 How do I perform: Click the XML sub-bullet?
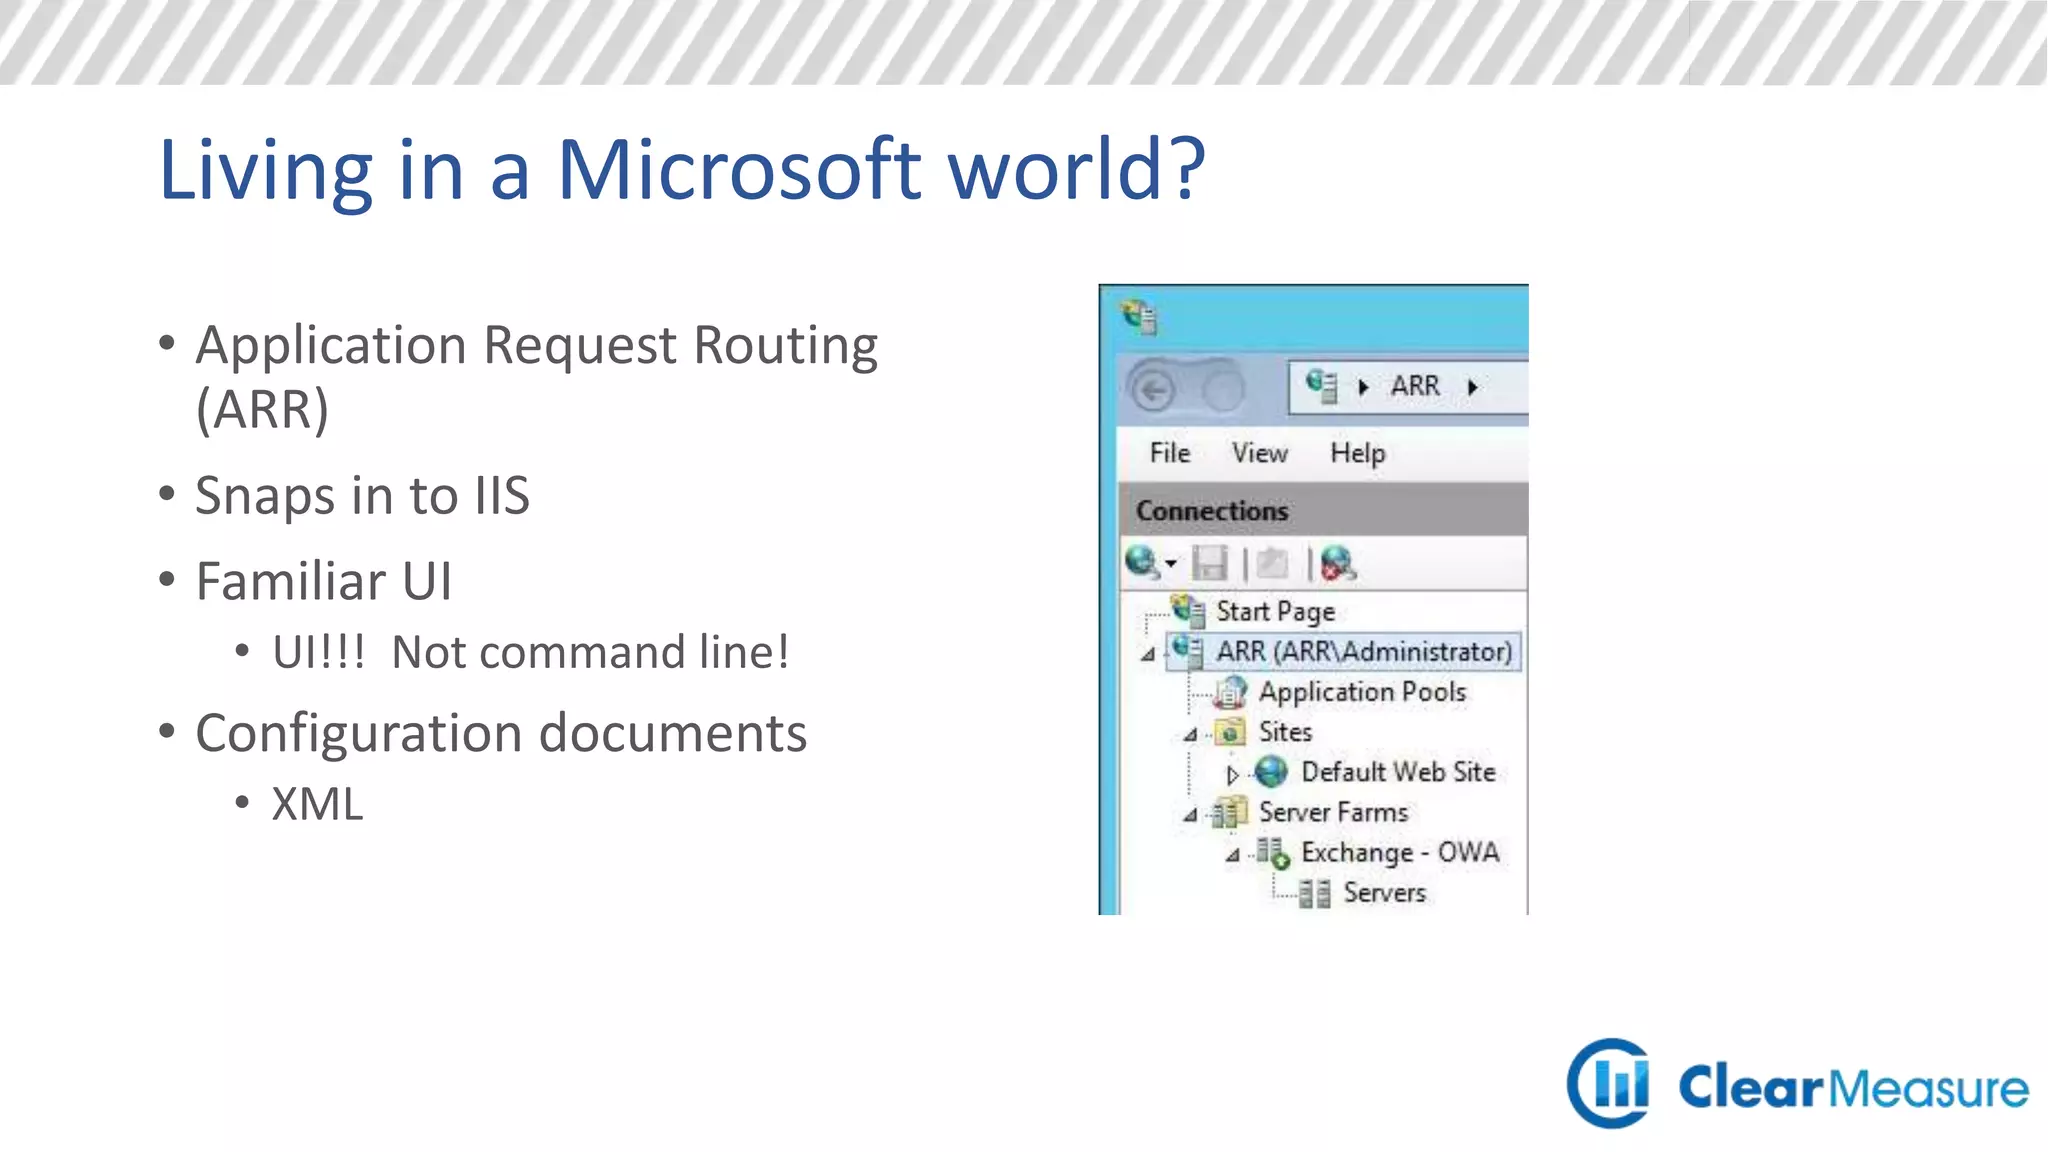(317, 804)
